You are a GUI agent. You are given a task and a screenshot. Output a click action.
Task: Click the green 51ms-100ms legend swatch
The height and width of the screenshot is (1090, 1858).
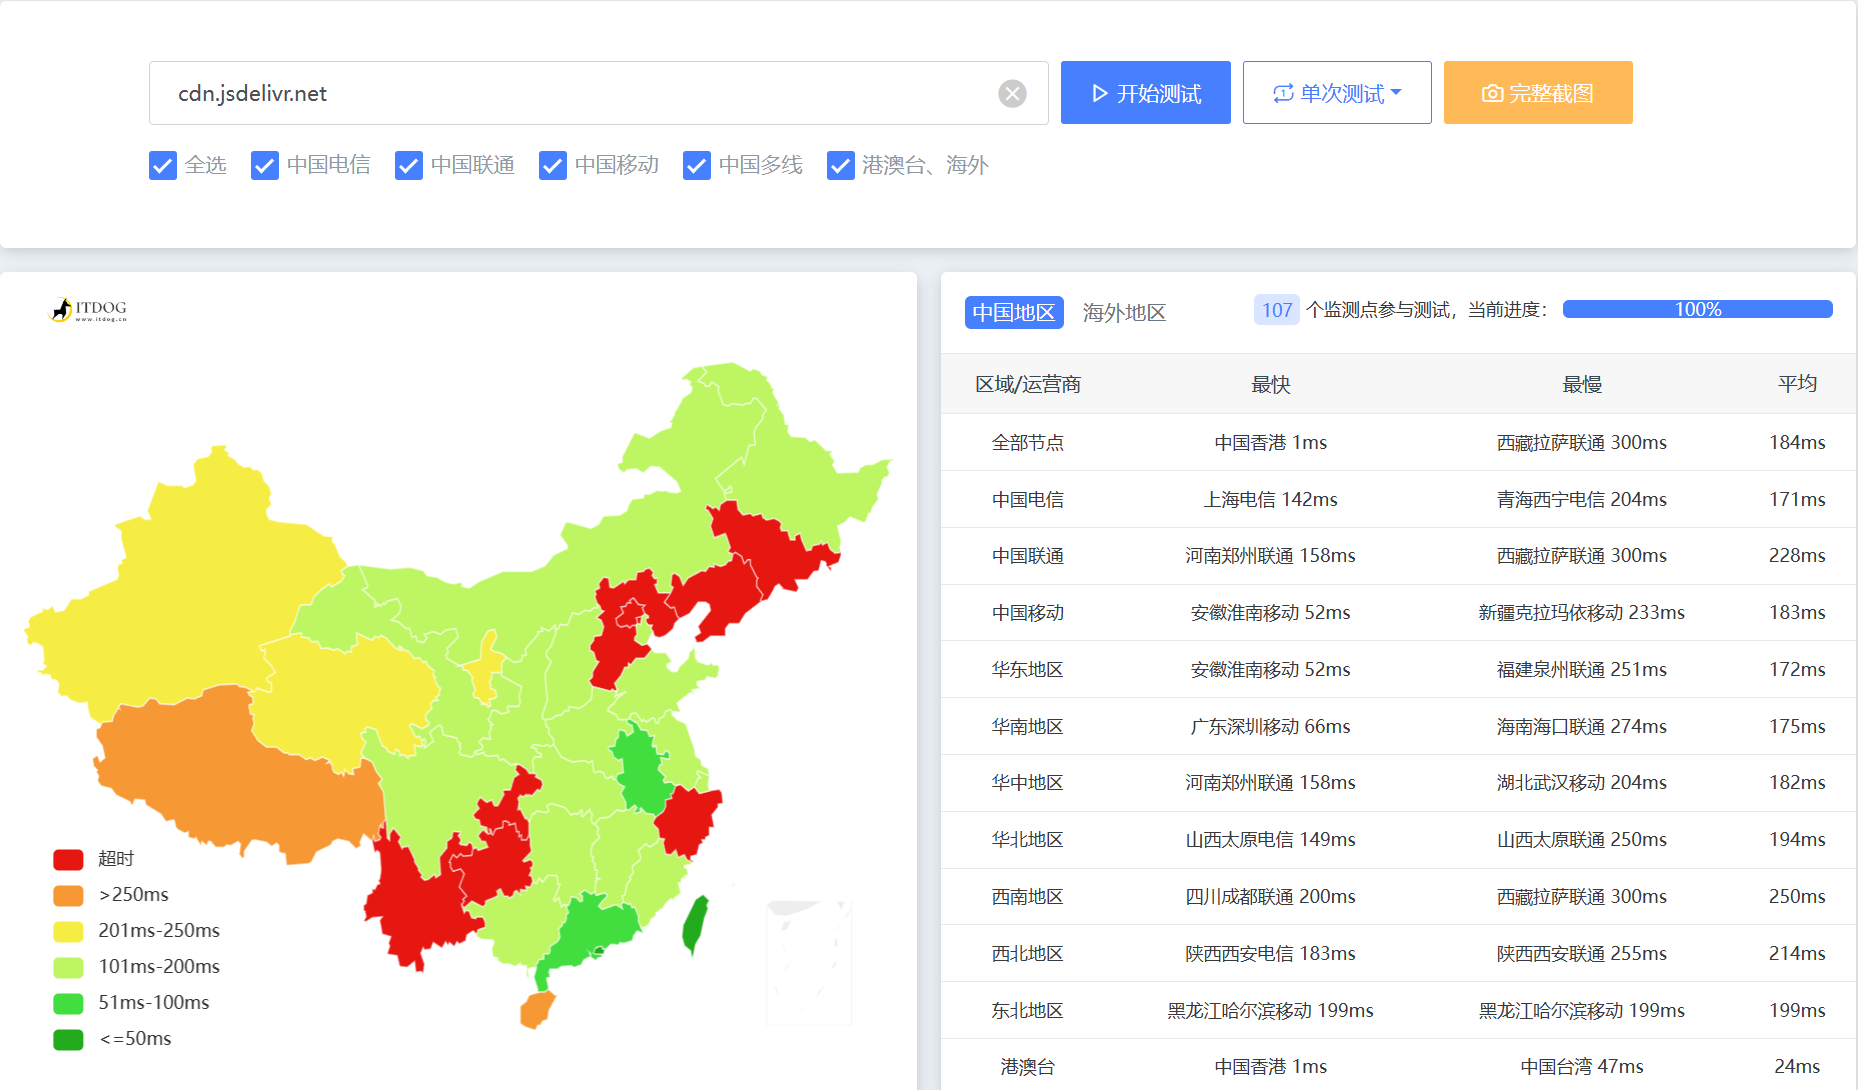[x=68, y=1003]
